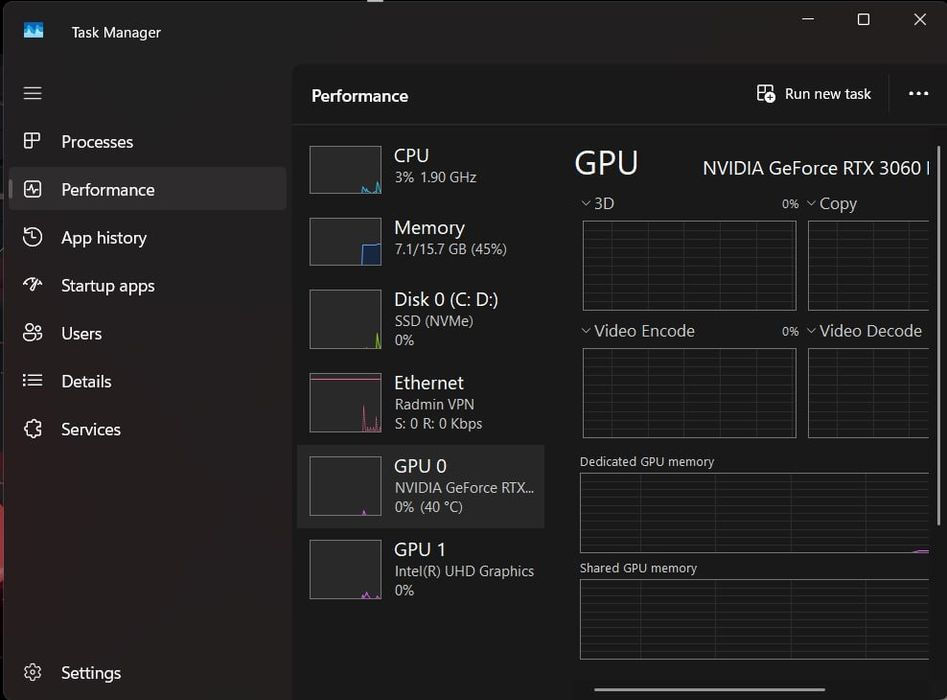Select the GPU 0 mini graph thumbnail

[345, 486]
